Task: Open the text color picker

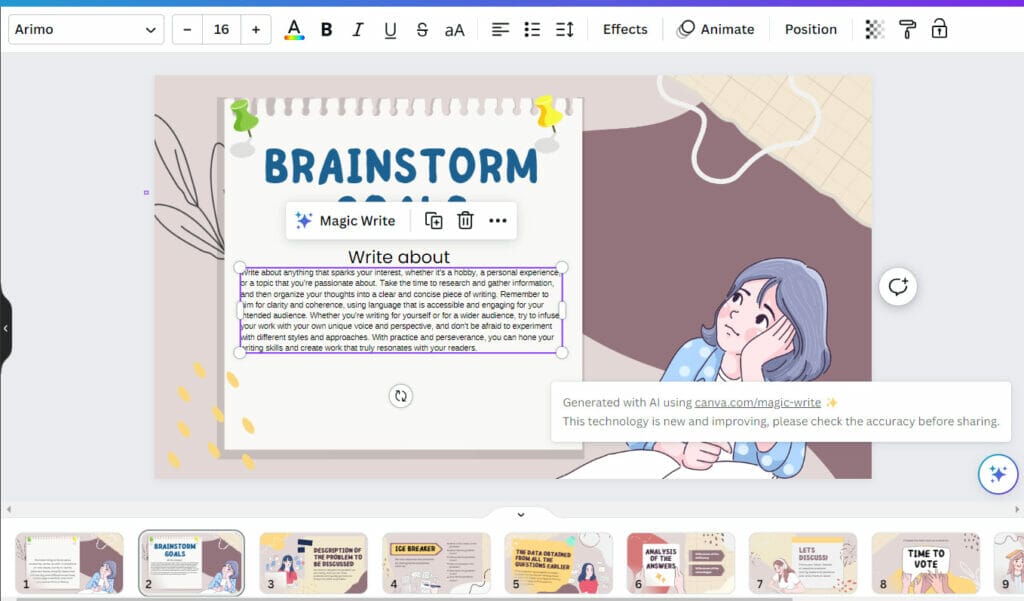Action: [293, 30]
